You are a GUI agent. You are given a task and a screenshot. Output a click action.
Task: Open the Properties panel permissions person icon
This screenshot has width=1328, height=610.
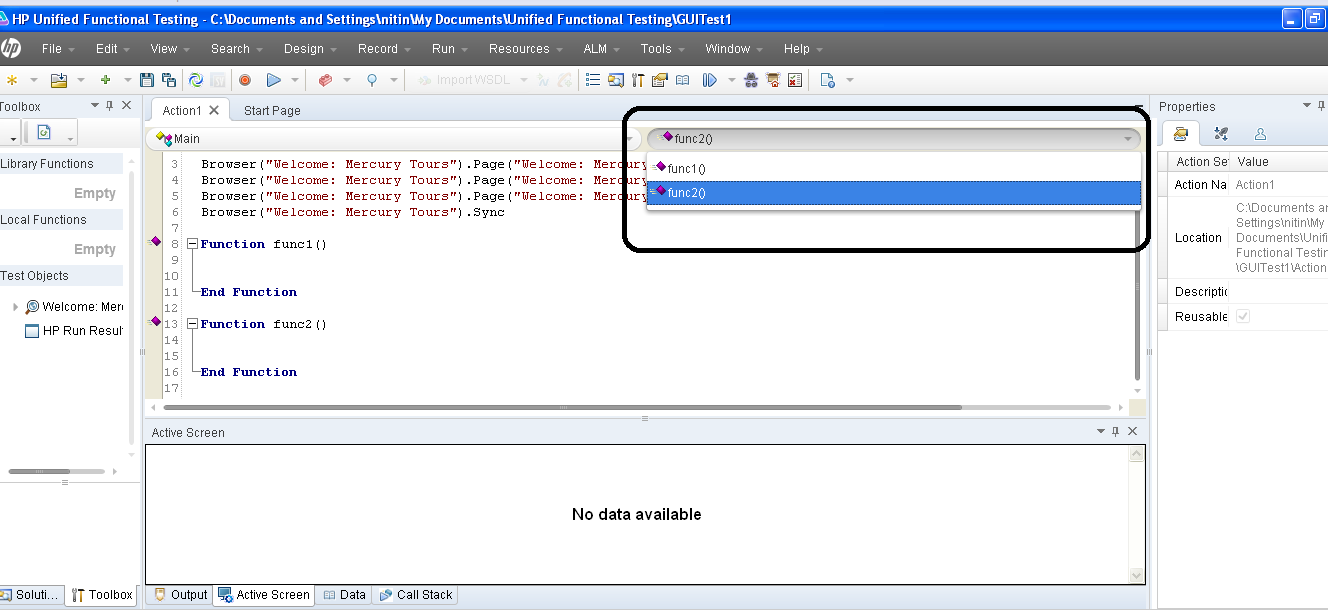(1260, 132)
